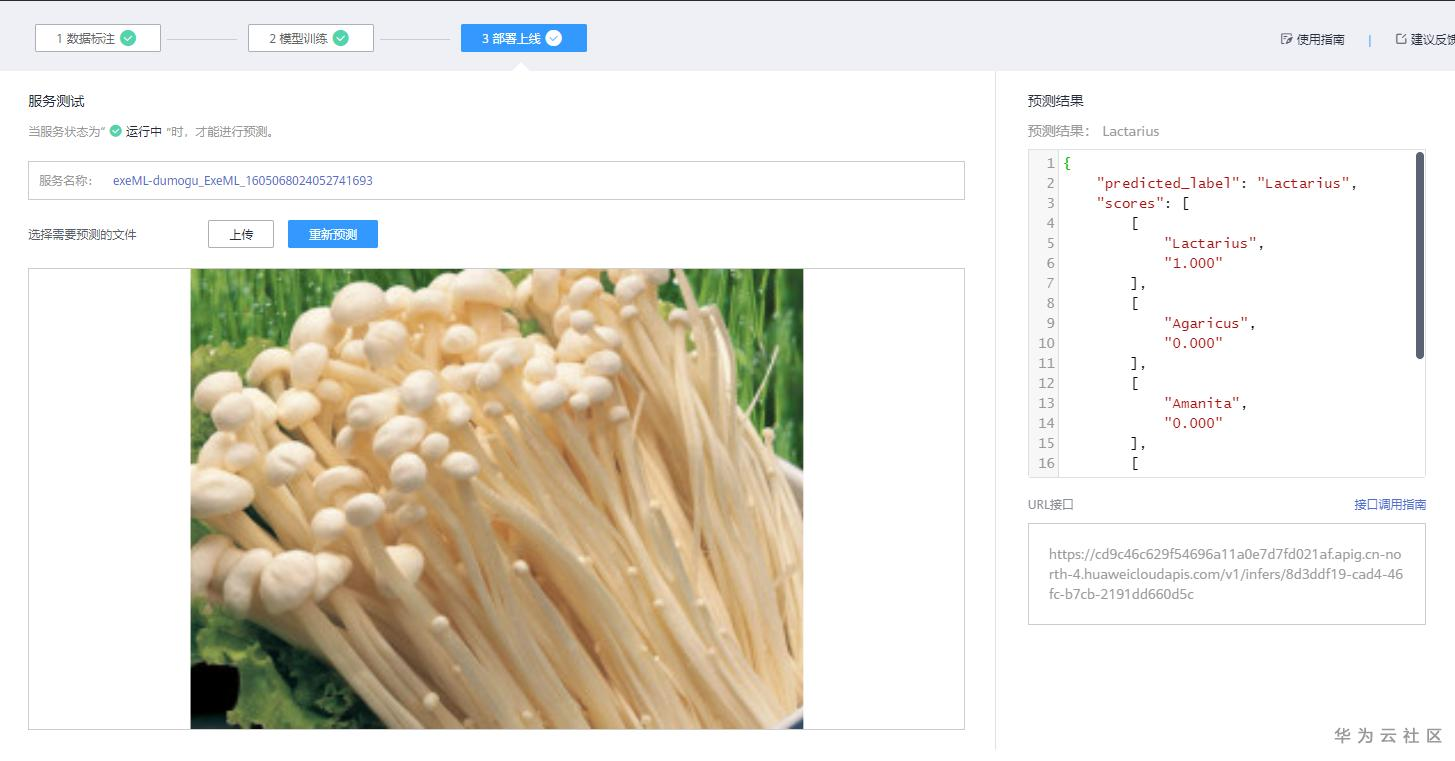Switch to the 数据标注 step tab
The height and width of the screenshot is (761, 1455).
click(97, 37)
